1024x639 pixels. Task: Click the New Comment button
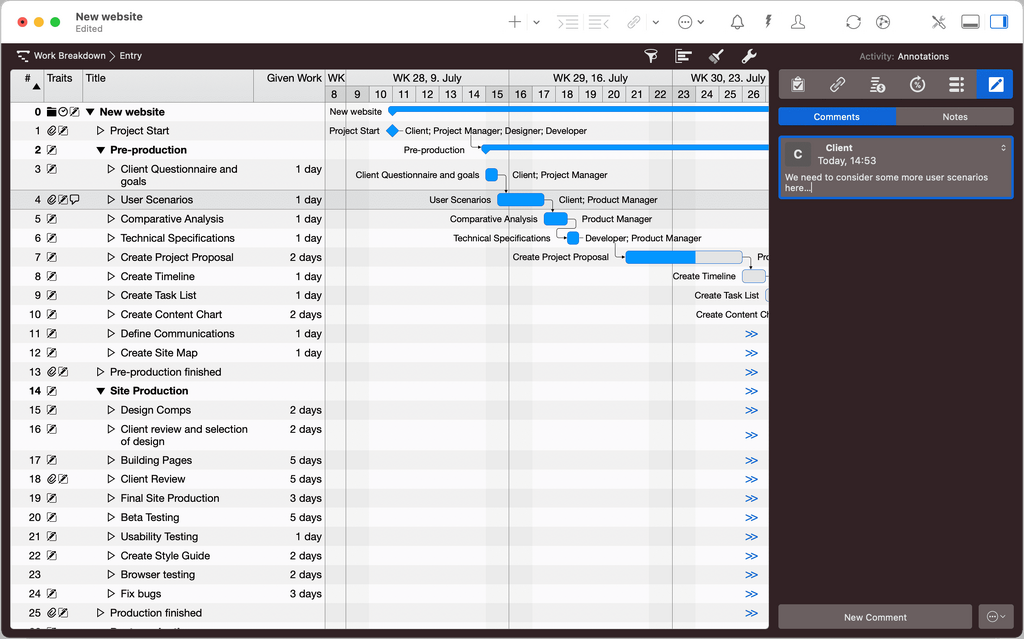point(875,617)
